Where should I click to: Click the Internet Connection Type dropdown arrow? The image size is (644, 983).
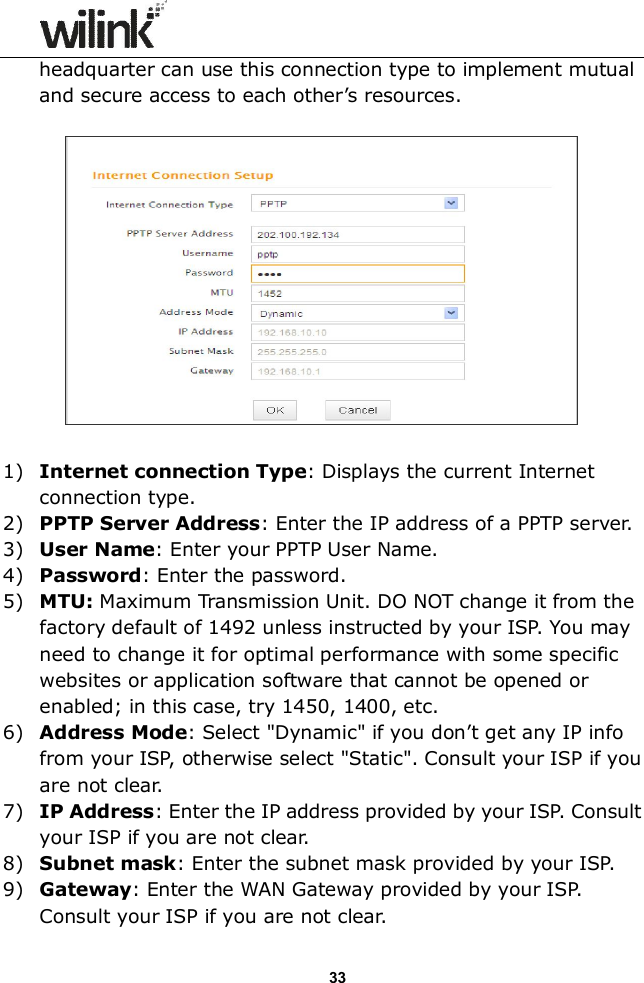pos(449,202)
